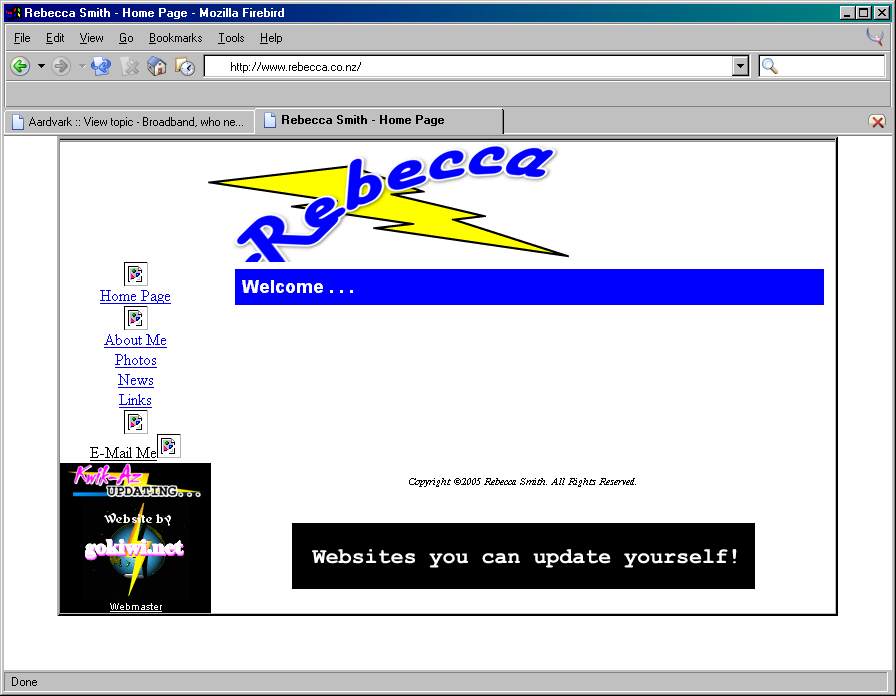
Task: Click broken image icon above Home Page link
Action: point(135,274)
